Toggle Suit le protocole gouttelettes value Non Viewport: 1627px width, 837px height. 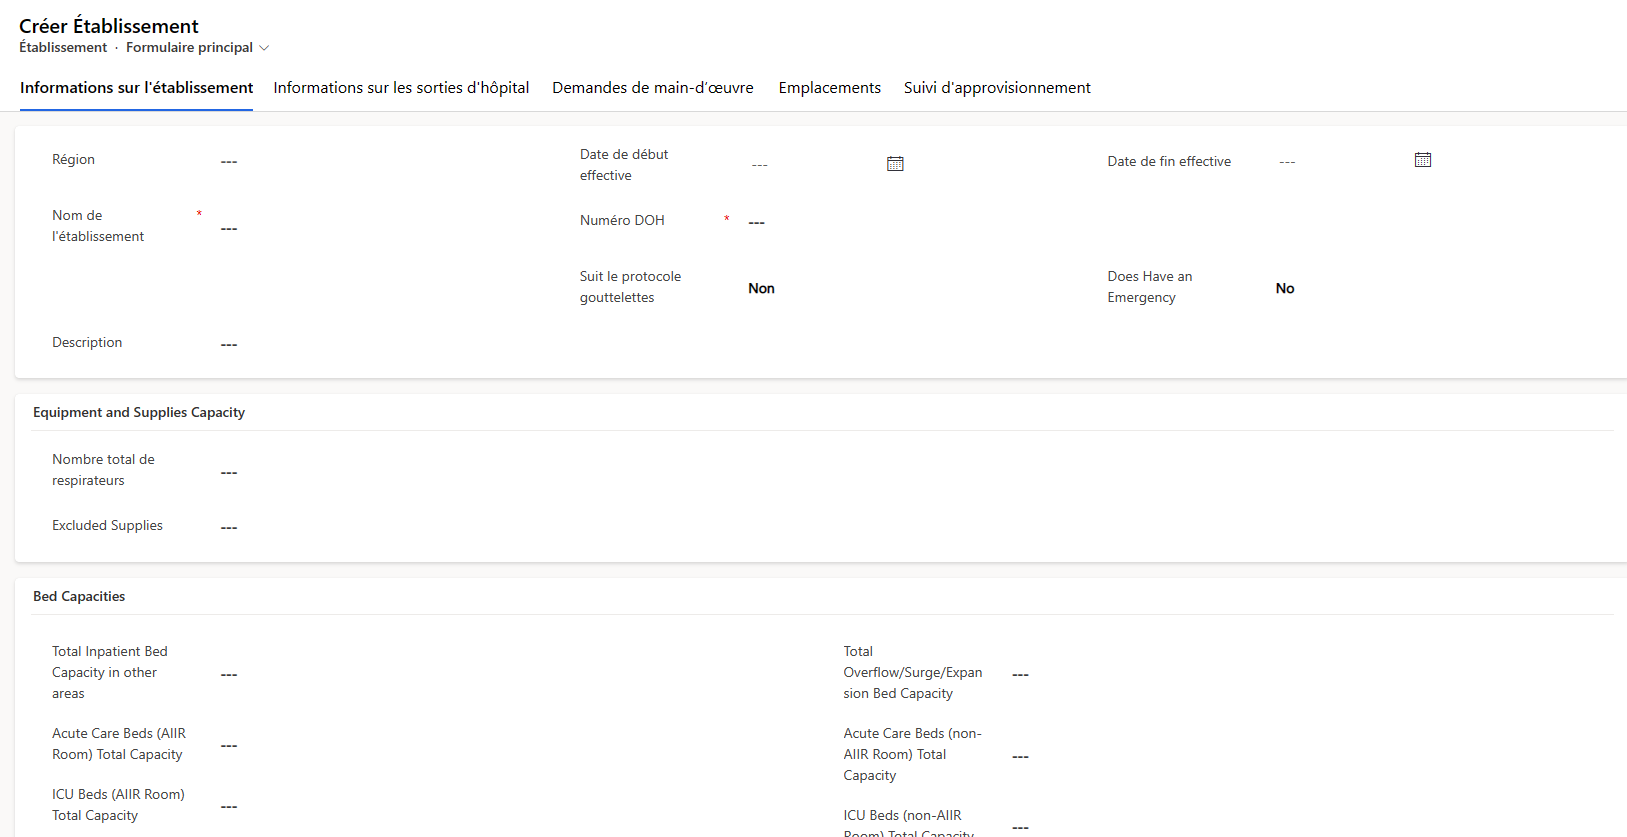[762, 288]
